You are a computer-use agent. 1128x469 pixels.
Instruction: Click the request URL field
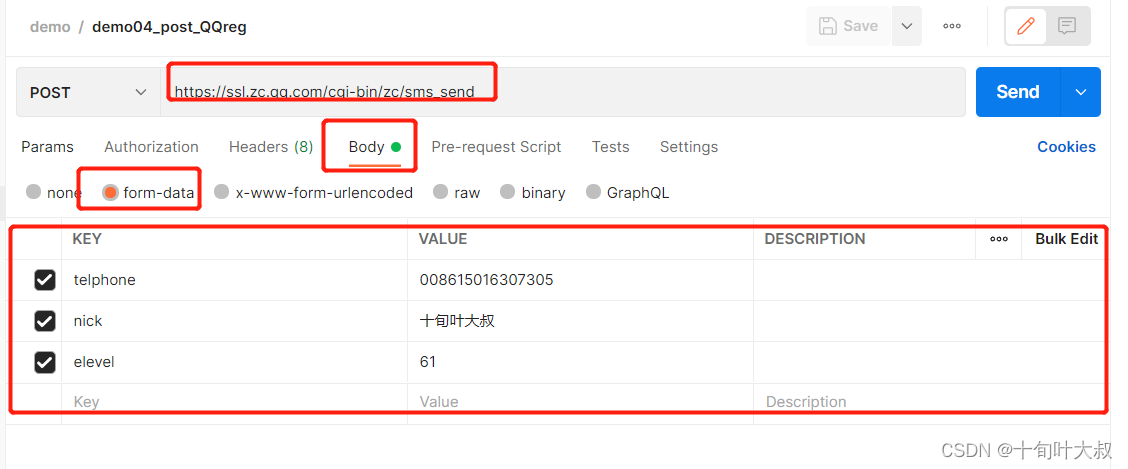tap(563, 92)
